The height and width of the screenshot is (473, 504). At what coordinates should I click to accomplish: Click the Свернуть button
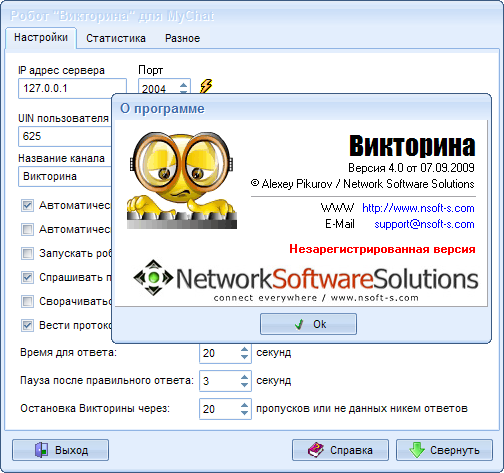[x=444, y=450]
